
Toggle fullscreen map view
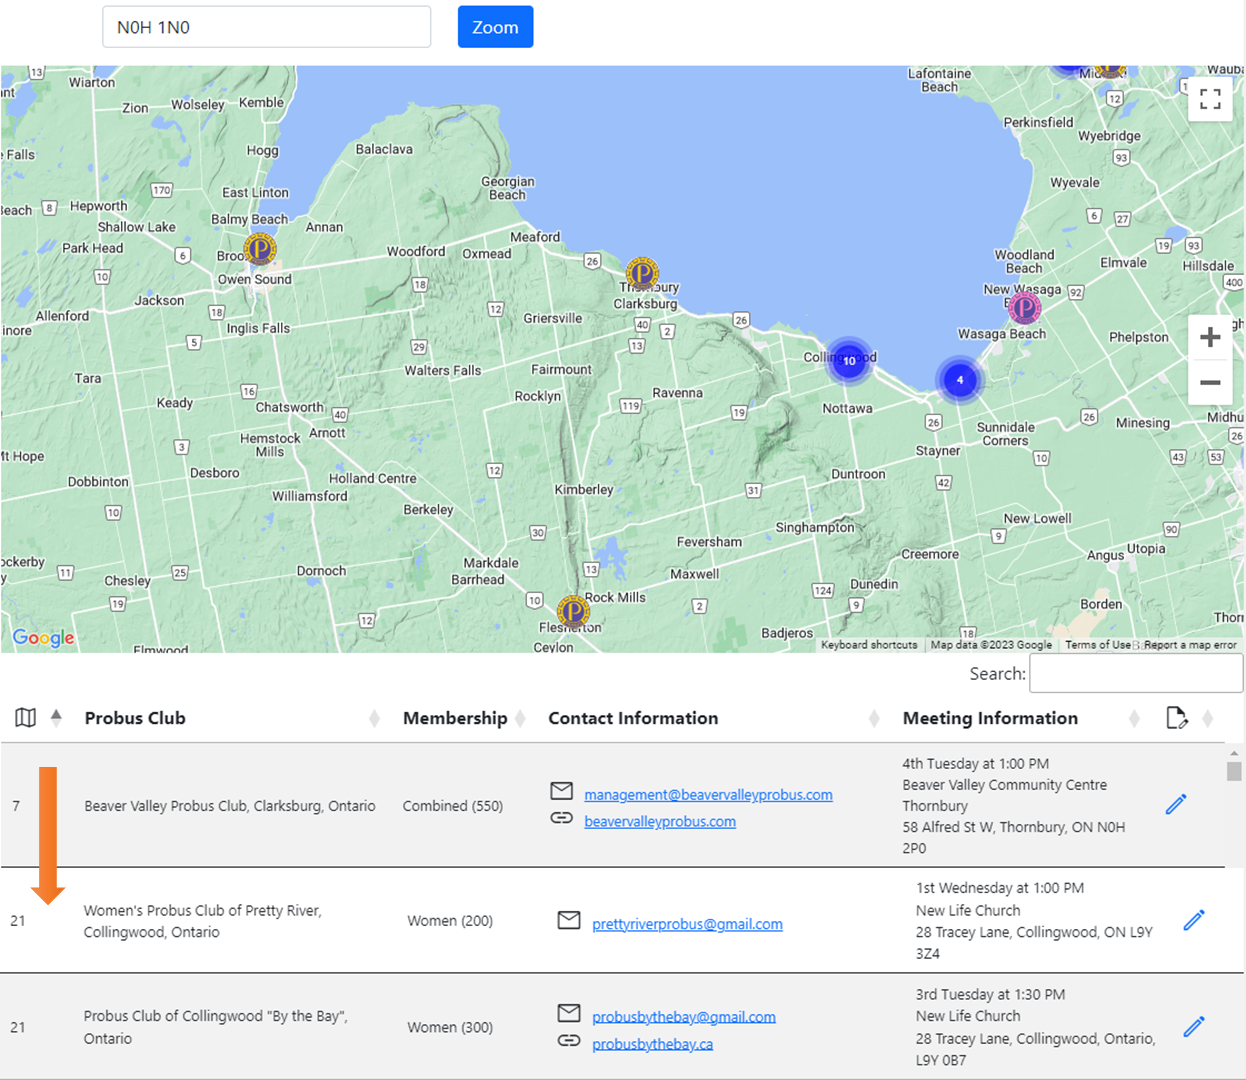(1210, 99)
